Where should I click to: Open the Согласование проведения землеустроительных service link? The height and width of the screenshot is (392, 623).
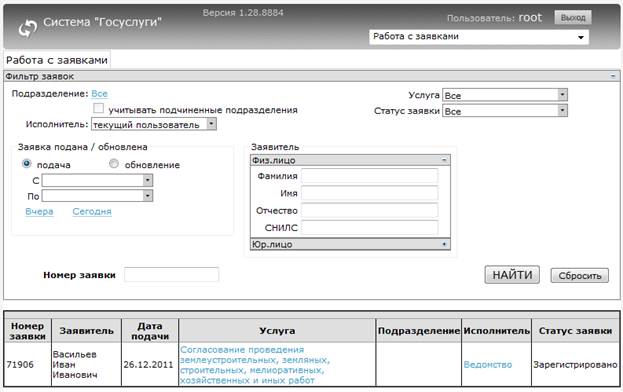255,365
